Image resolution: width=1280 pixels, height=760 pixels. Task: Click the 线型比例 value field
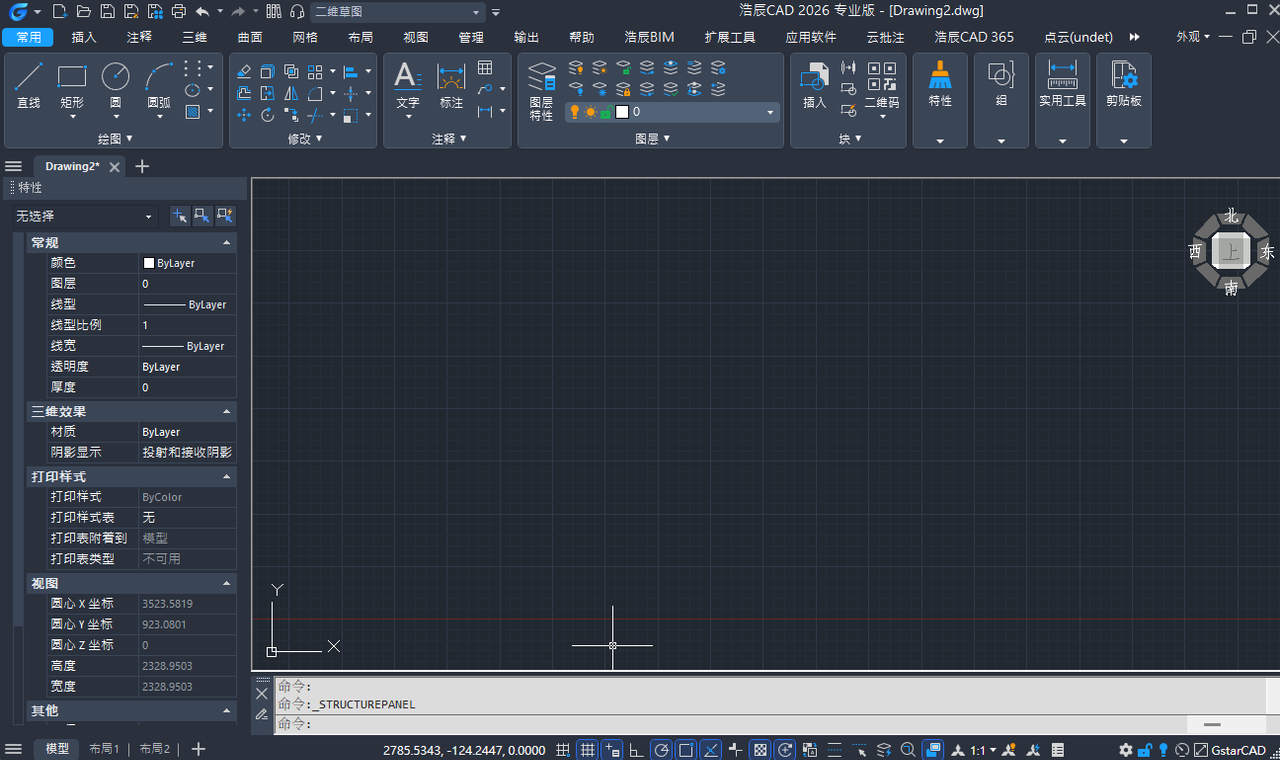tap(187, 325)
